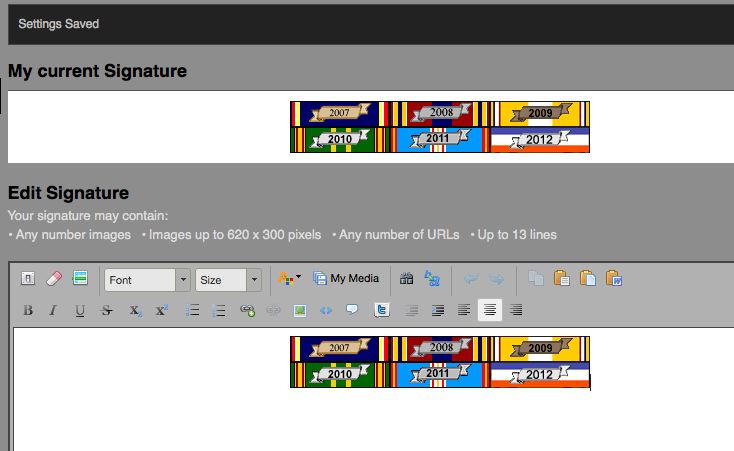
Task: Click the 2009 ribbon in the editor
Action: point(540,348)
